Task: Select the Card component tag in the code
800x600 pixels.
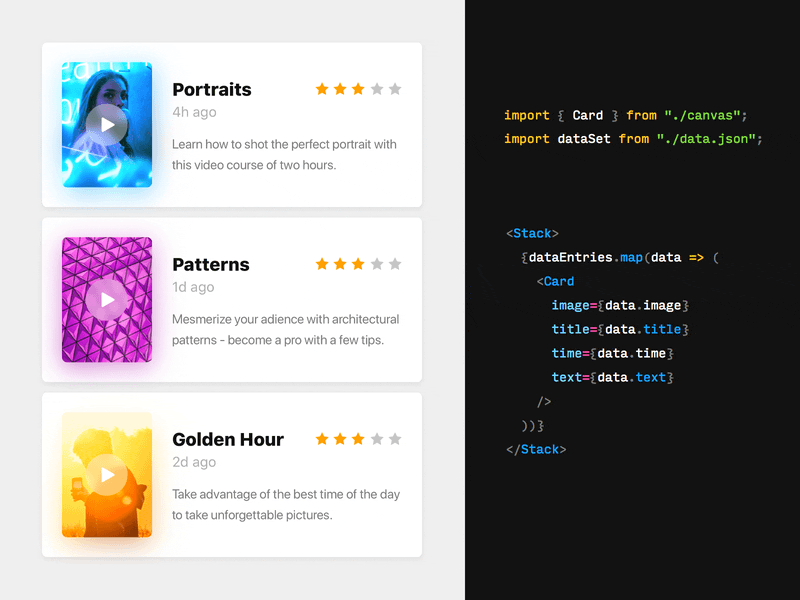Action: (558, 281)
